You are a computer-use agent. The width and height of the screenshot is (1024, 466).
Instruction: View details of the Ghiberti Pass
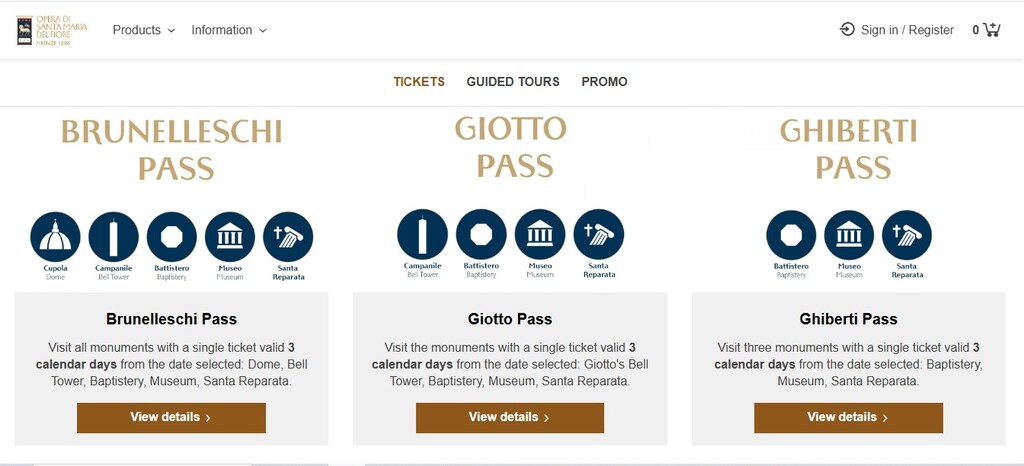848,418
